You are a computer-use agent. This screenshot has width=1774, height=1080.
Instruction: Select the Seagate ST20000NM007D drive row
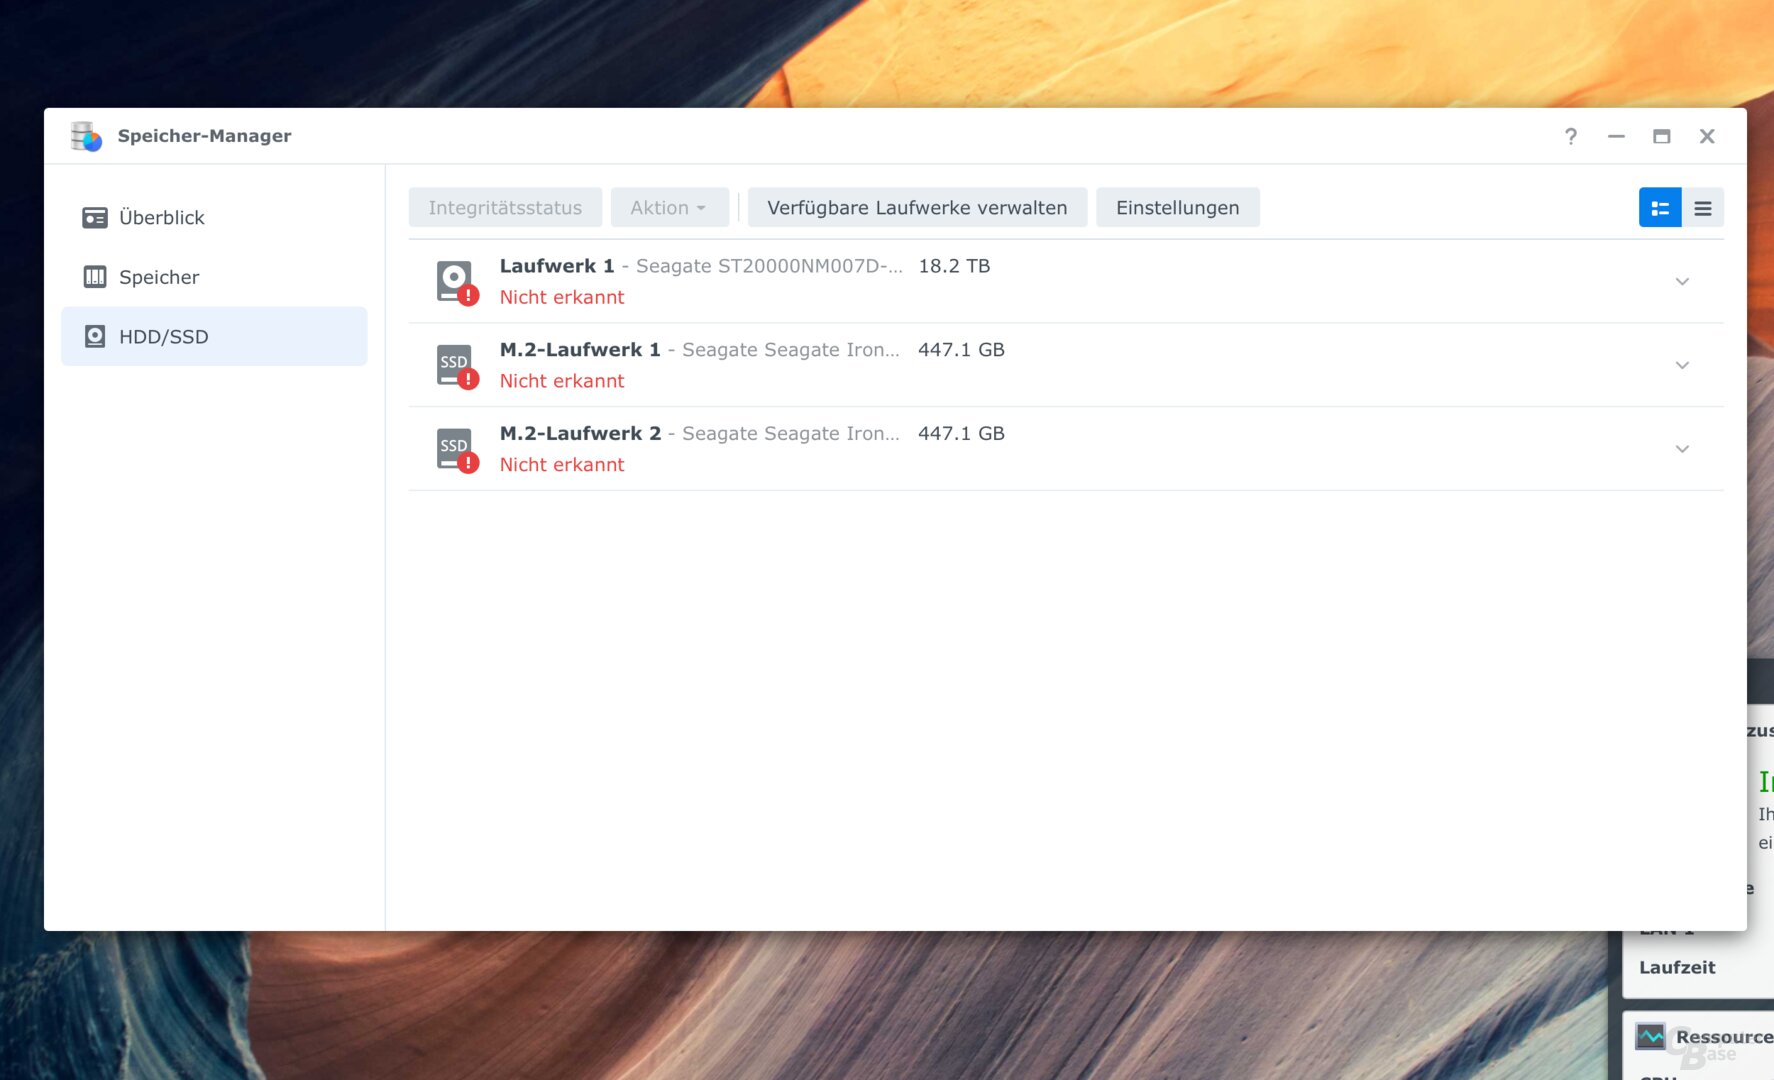[x=1000, y=281]
